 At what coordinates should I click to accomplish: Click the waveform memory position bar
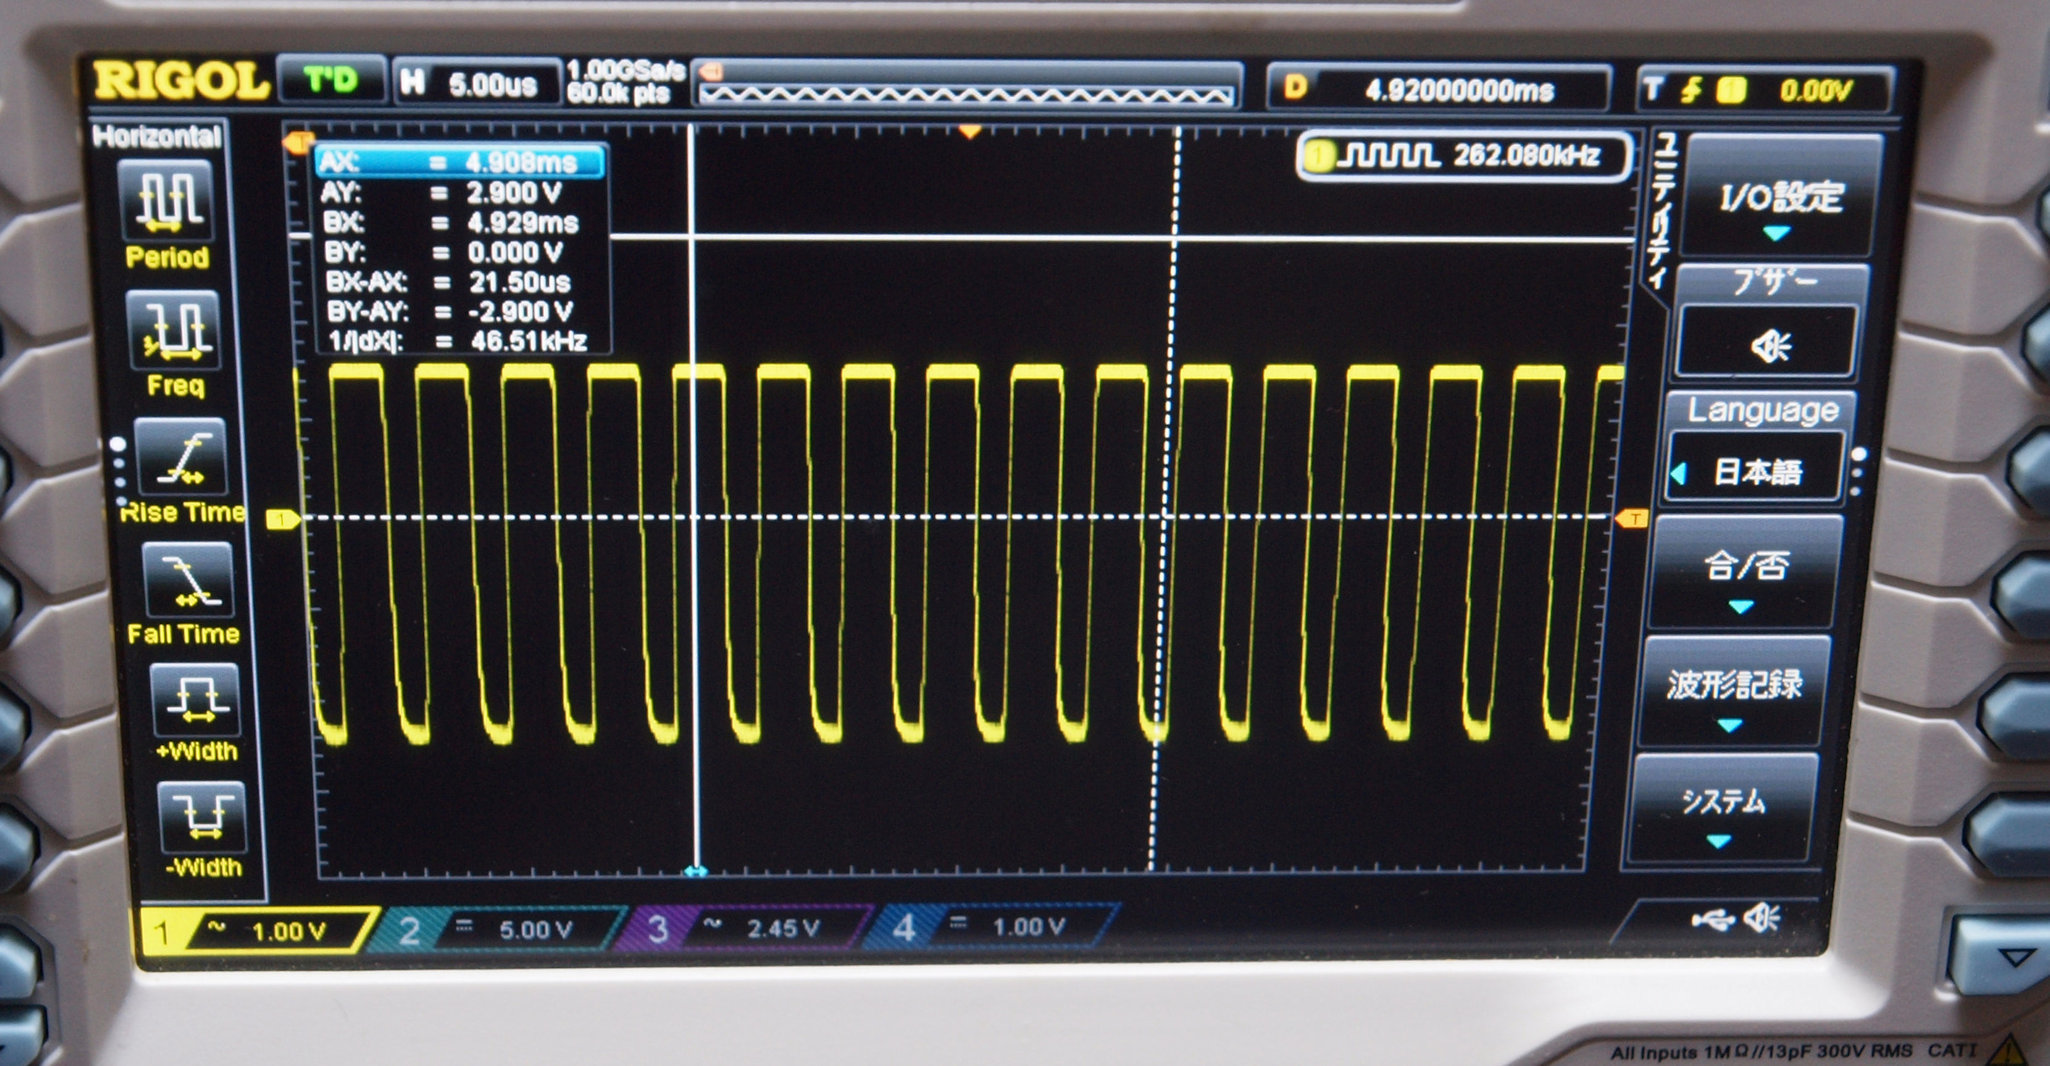pyautogui.click(x=966, y=86)
